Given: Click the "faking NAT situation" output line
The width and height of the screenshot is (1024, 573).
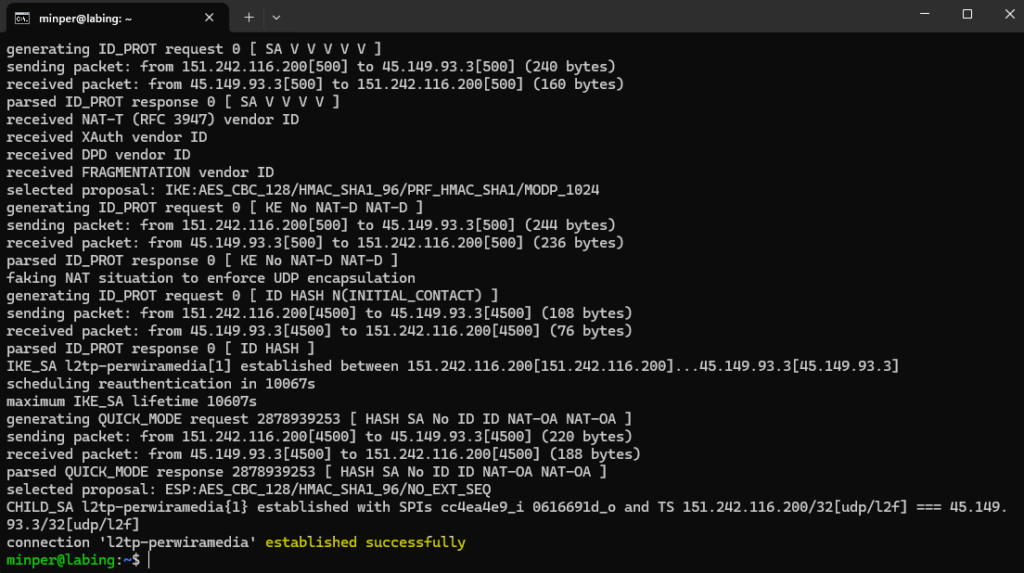Looking at the screenshot, I should point(210,278).
